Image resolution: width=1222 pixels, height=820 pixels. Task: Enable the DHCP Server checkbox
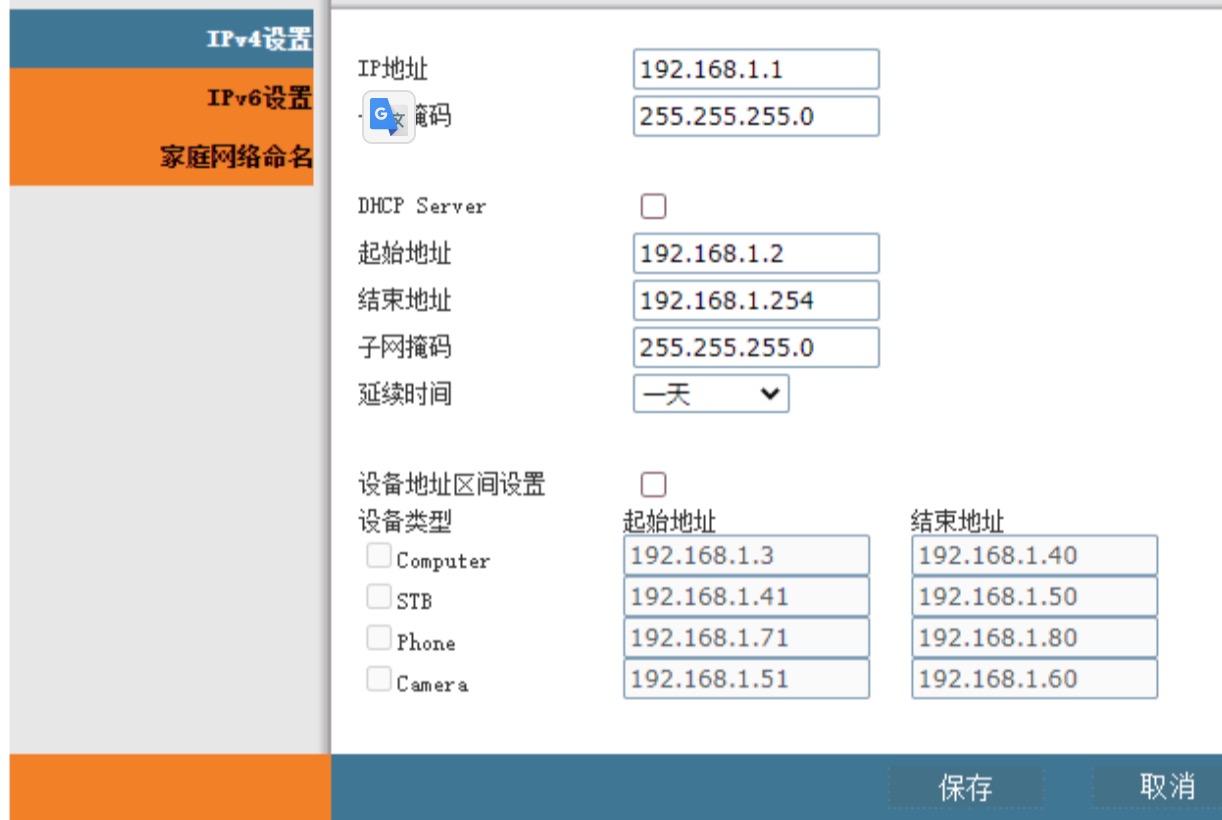click(x=653, y=207)
